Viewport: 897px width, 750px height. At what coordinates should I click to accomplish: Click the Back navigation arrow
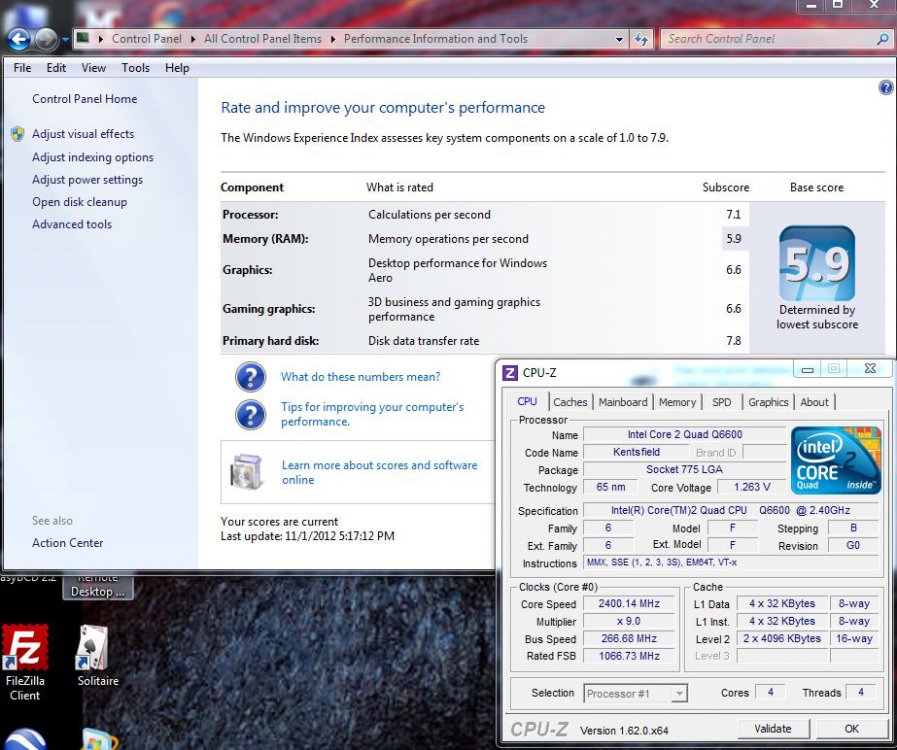pos(18,39)
